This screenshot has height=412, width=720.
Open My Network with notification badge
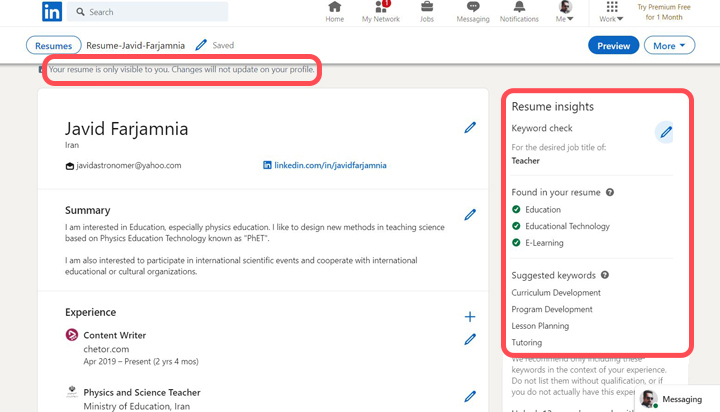tap(380, 12)
